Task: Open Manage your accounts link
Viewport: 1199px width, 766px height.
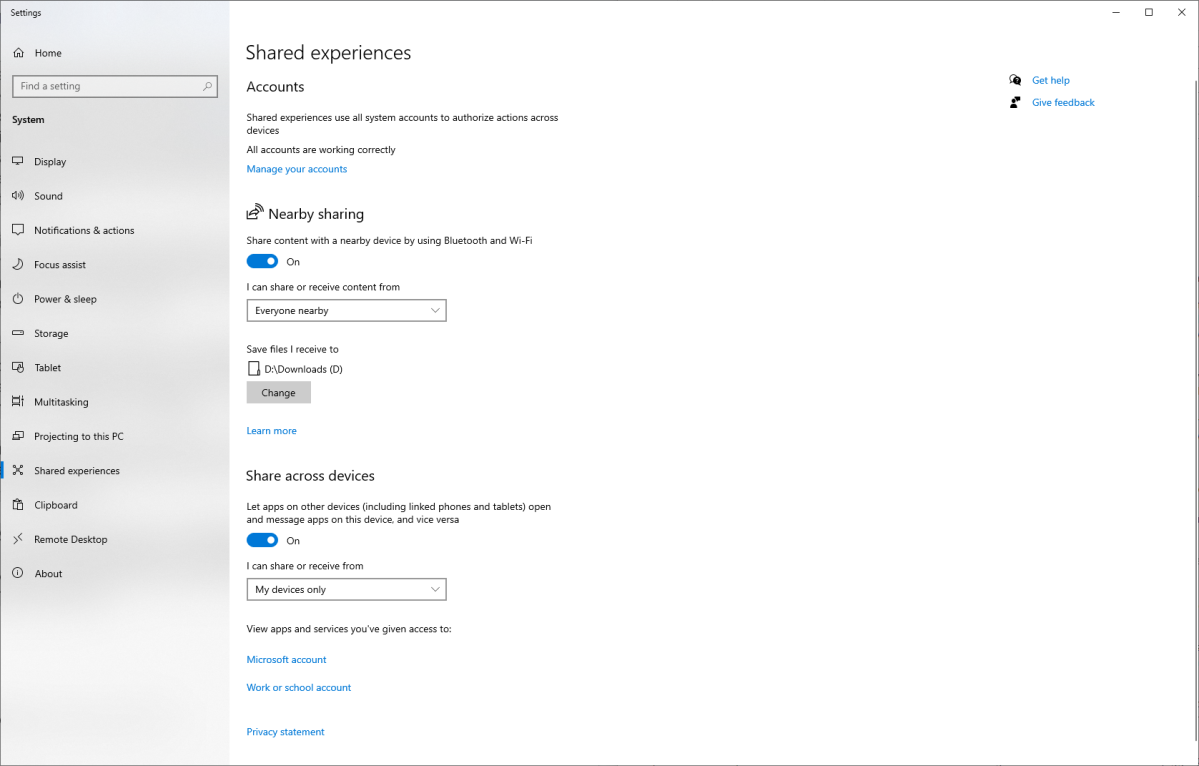Action: 297,169
